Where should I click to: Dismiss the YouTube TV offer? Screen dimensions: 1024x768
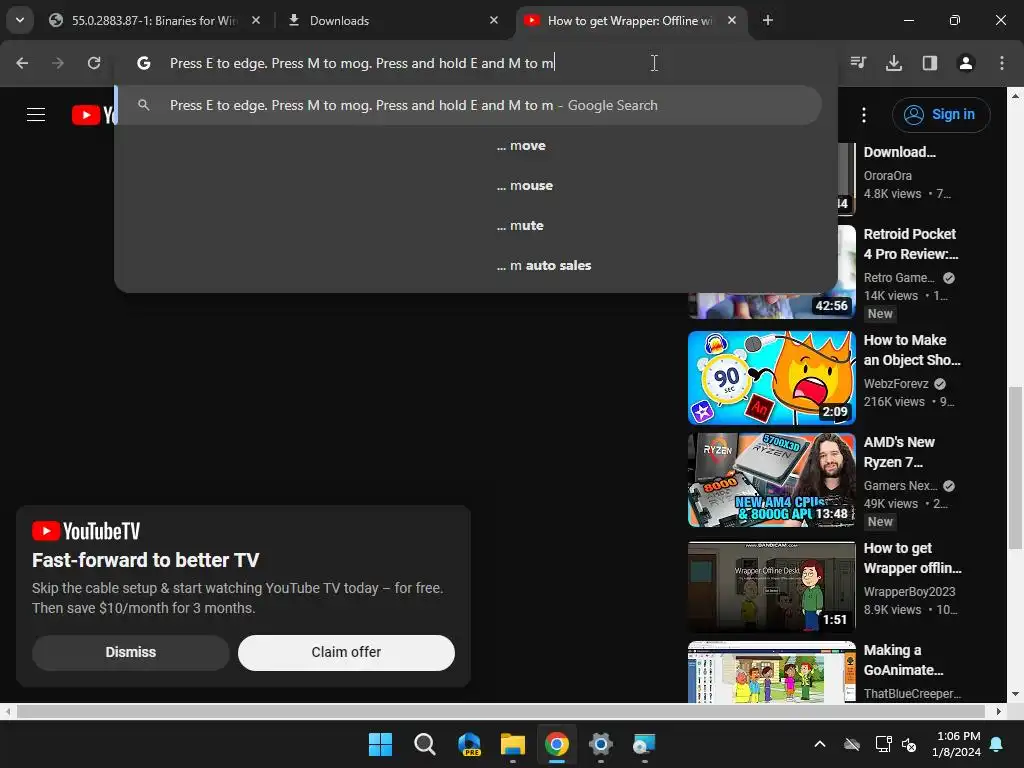131,652
